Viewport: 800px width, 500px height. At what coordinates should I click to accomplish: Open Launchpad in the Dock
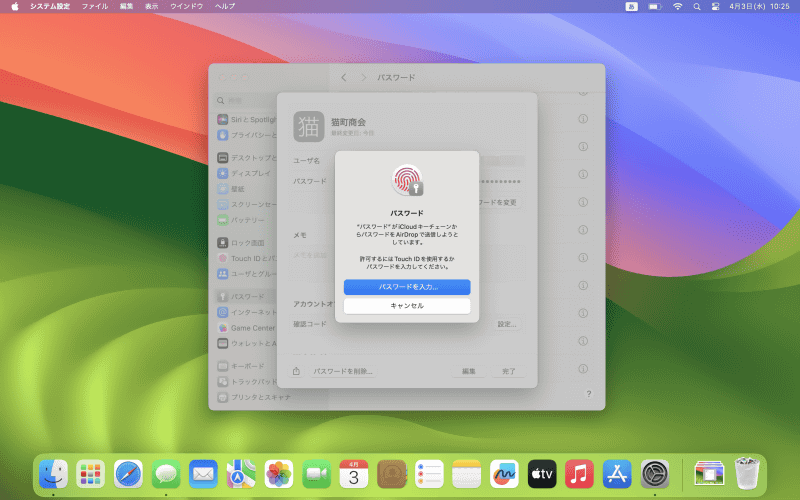(x=90, y=474)
